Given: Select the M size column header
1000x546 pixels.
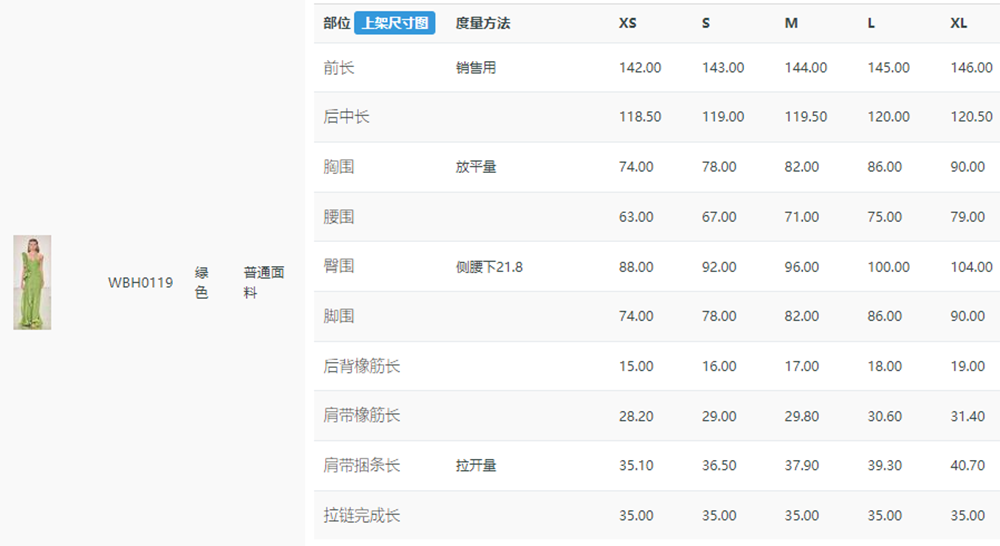Looking at the screenshot, I should point(791,23).
